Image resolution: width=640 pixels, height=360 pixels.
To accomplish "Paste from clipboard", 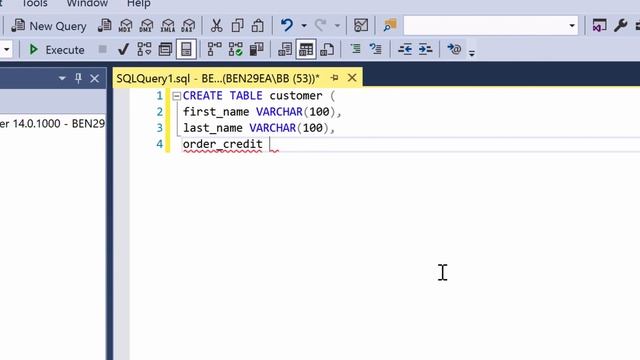I will tap(258, 26).
